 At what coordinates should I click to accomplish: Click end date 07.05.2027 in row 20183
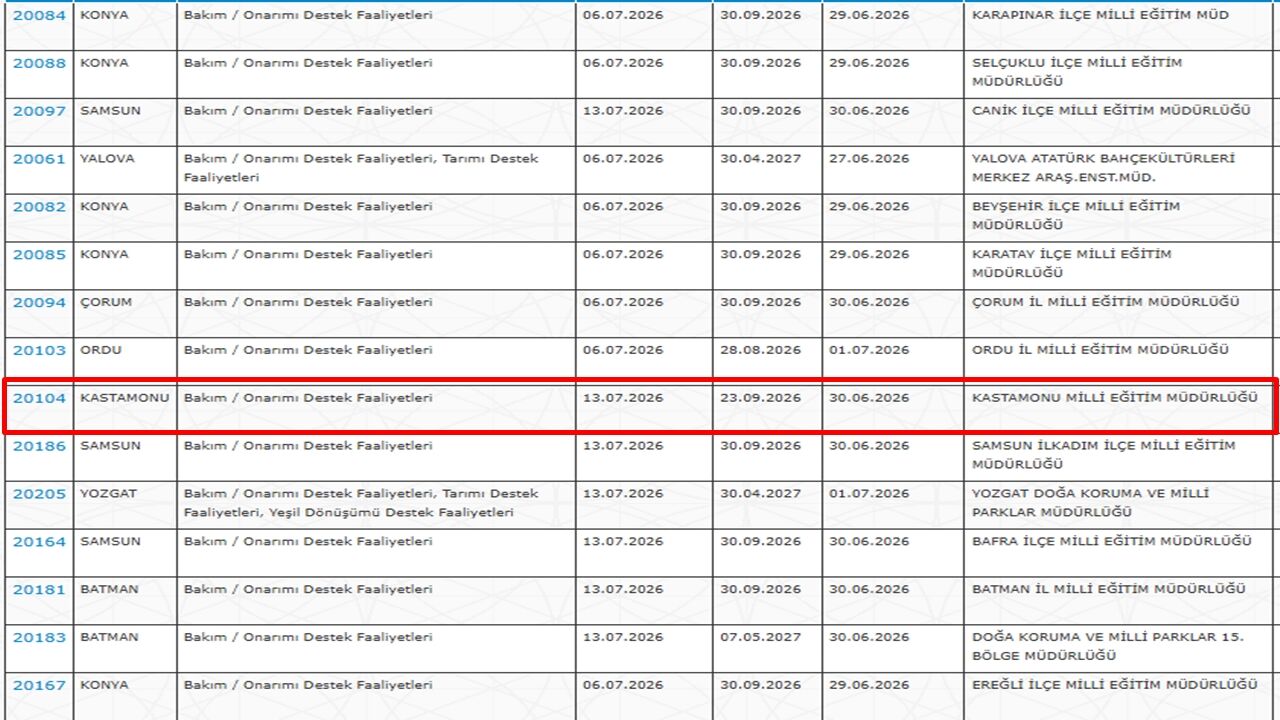760,637
